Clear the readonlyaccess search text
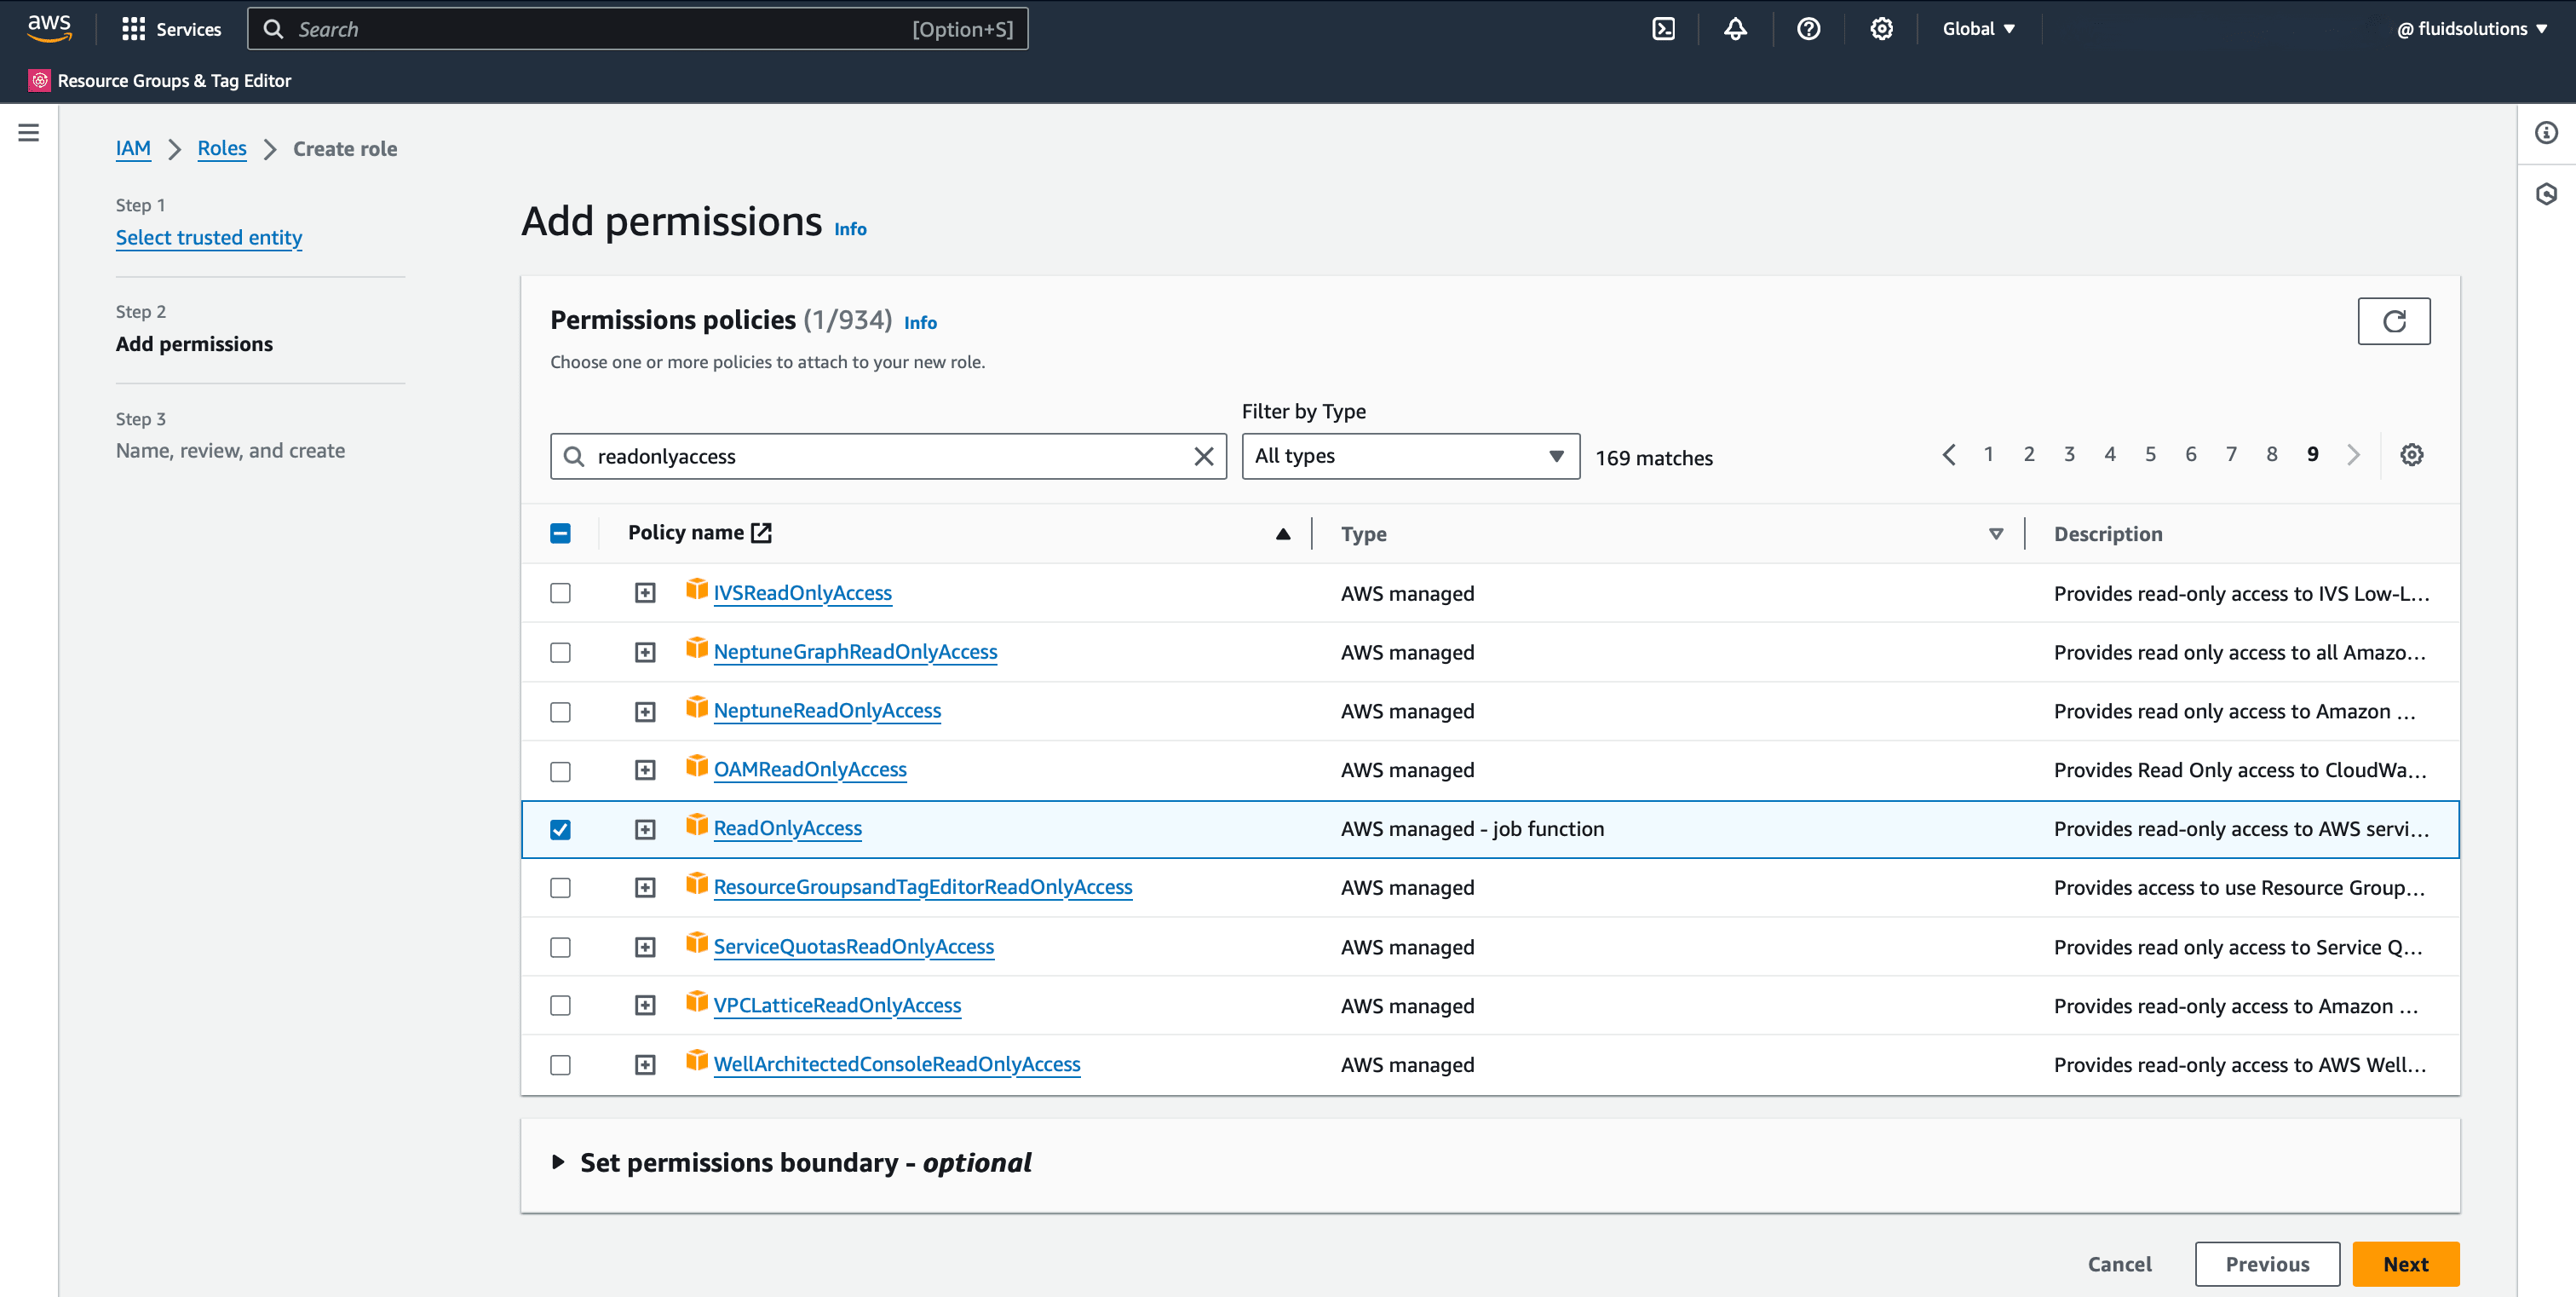 [1203, 456]
